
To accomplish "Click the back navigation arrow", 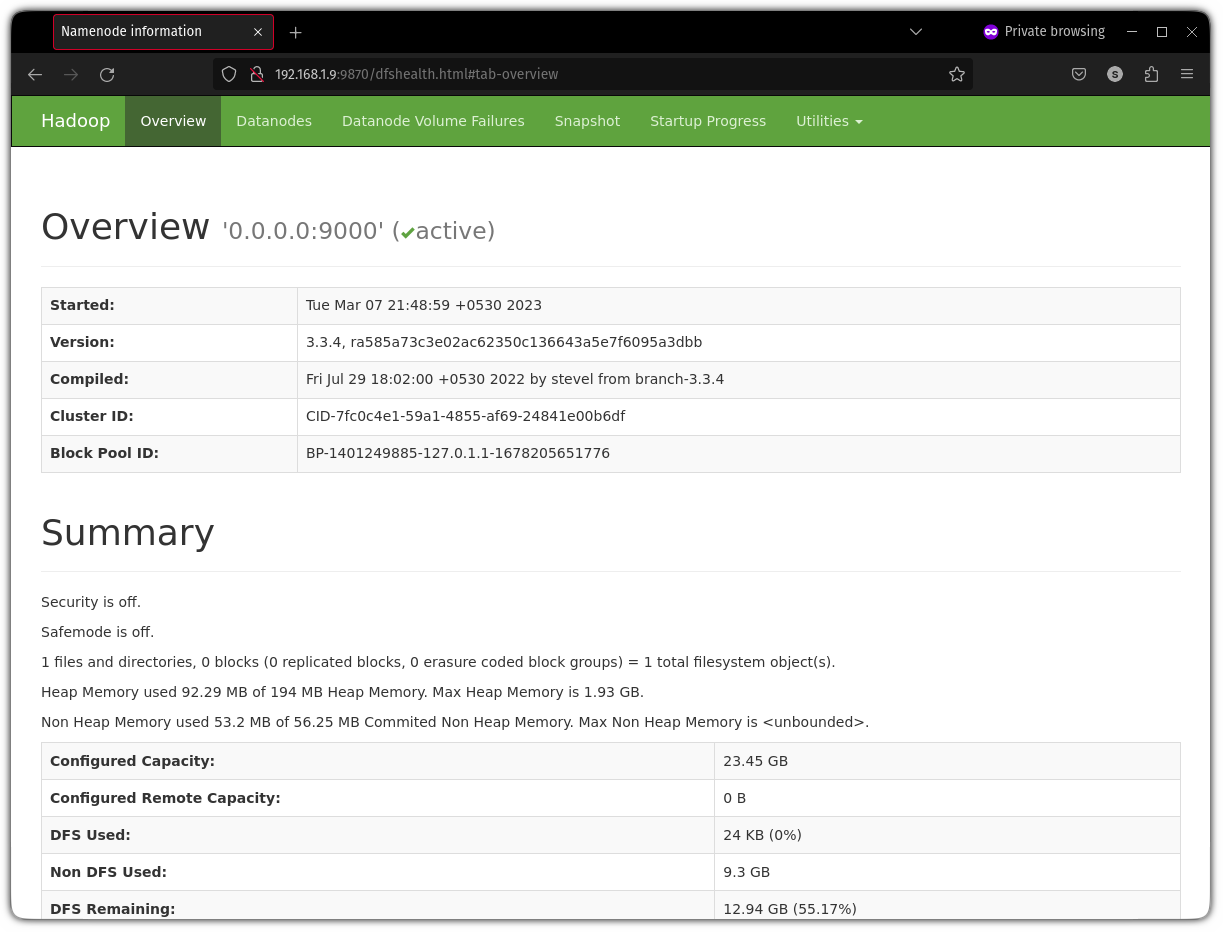I will [x=35, y=74].
